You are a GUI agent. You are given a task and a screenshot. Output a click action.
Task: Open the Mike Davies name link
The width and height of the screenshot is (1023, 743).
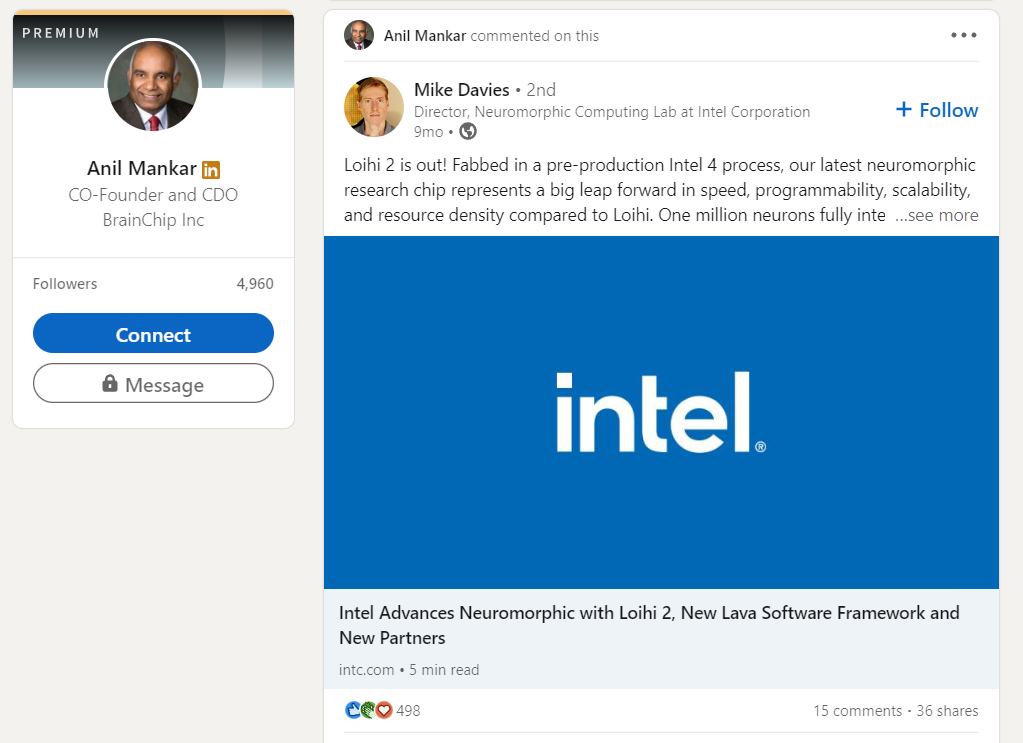click(x=462, y=90)
